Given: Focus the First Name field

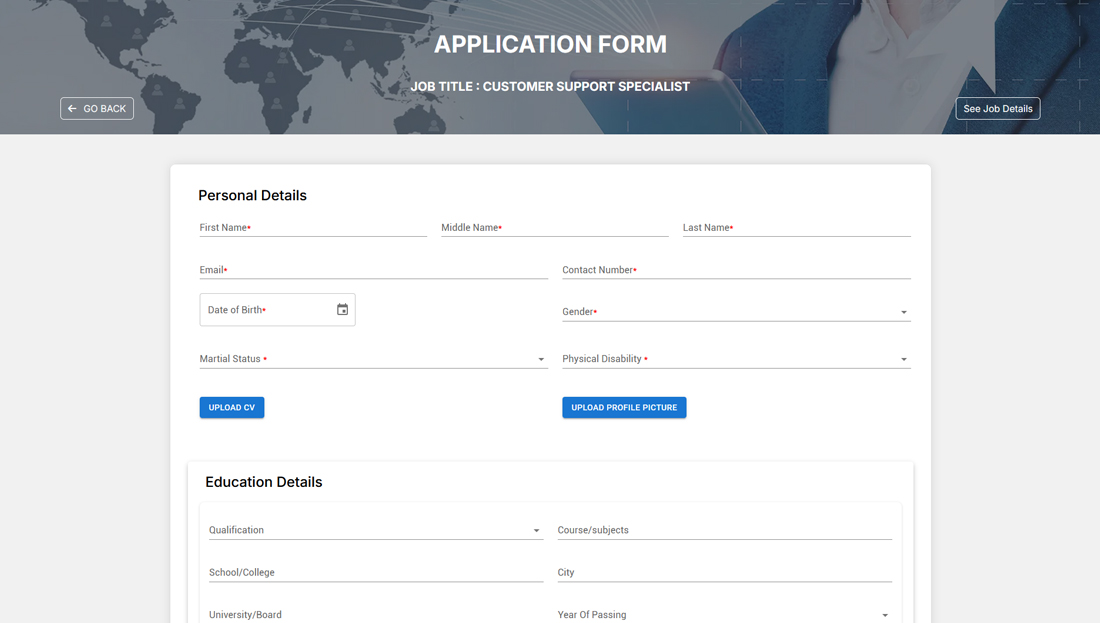Looking at the screenshot, I should pos(313,228).
